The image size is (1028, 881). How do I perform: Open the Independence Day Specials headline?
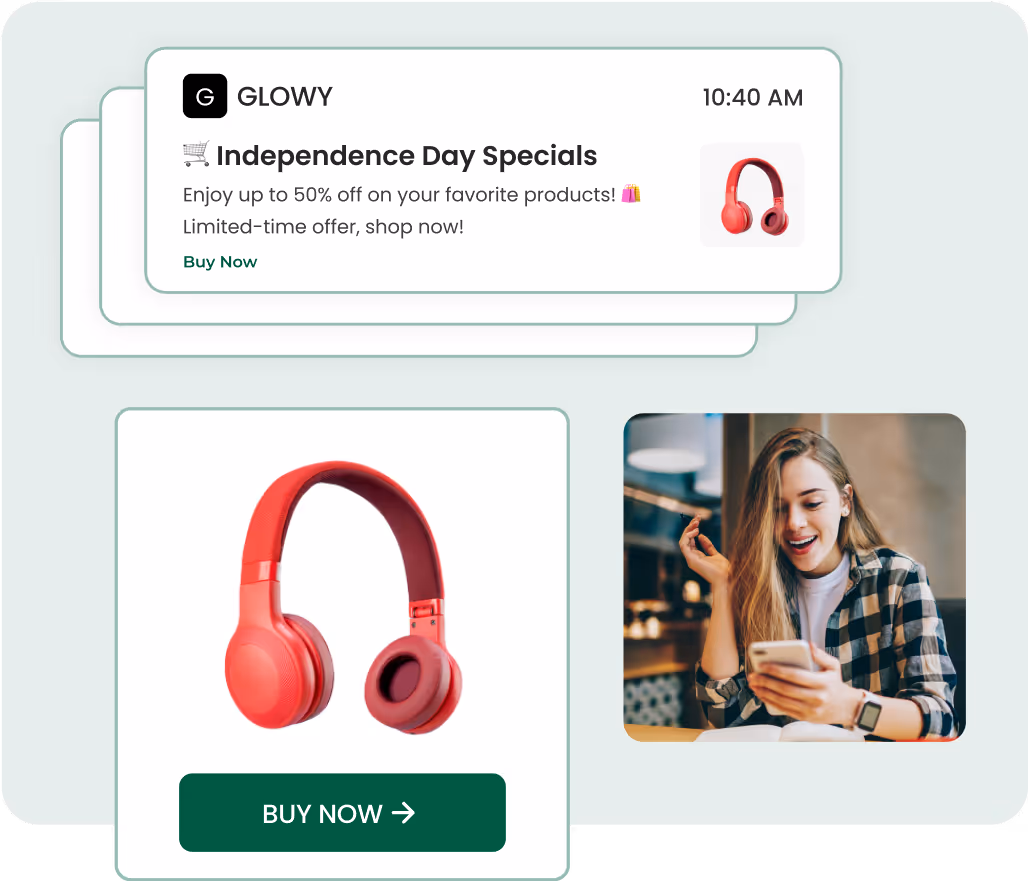point(406,156)
